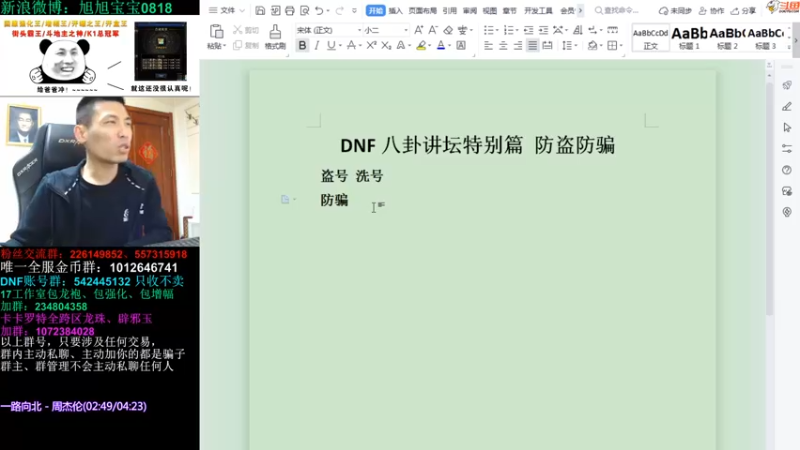Center align the text
Image resolution: width=800 pixels, height=450 pixels.
[503, 45]
